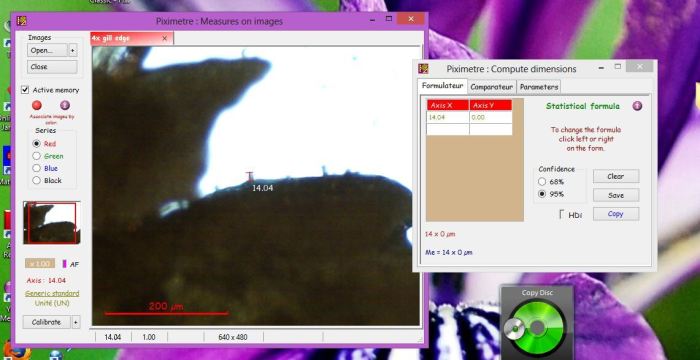Image resolution: width=700 pixels, height=360 pixels.
Task: Expand the plus button next to Open
Action: pyautogui.click(x=73, y=50)
